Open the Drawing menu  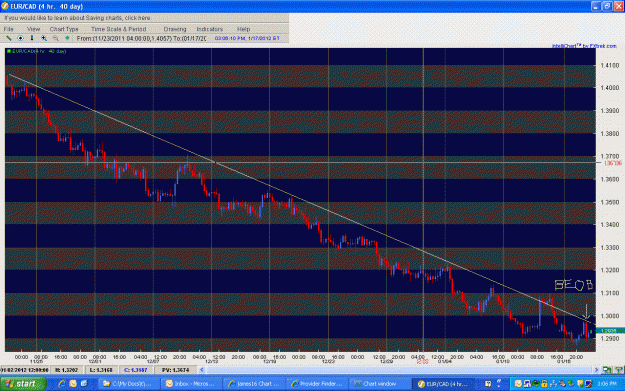click(x=175, y=29)
